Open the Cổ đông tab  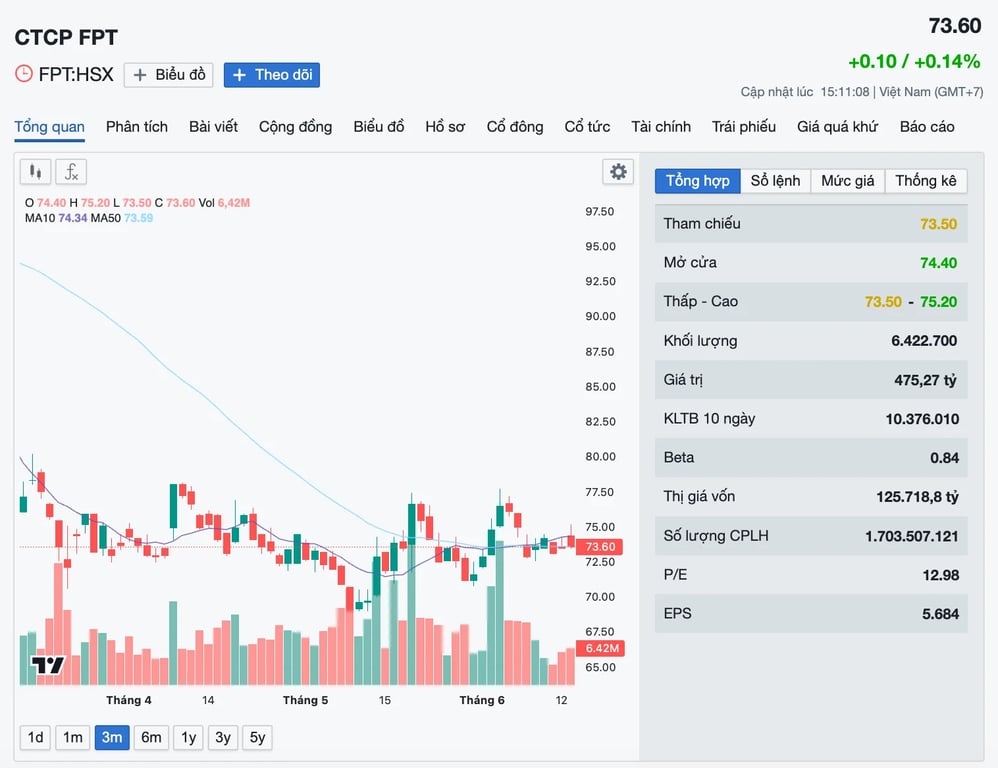coord(515,127)
